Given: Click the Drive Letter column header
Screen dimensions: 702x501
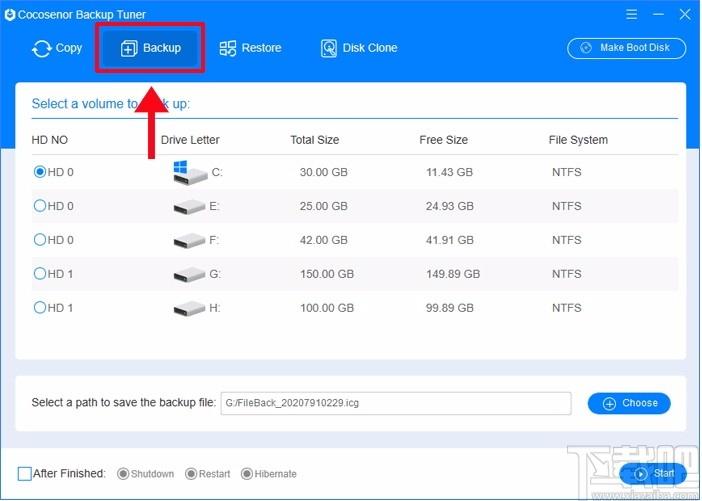Looking at the screenshot, I should coord(190,140).
